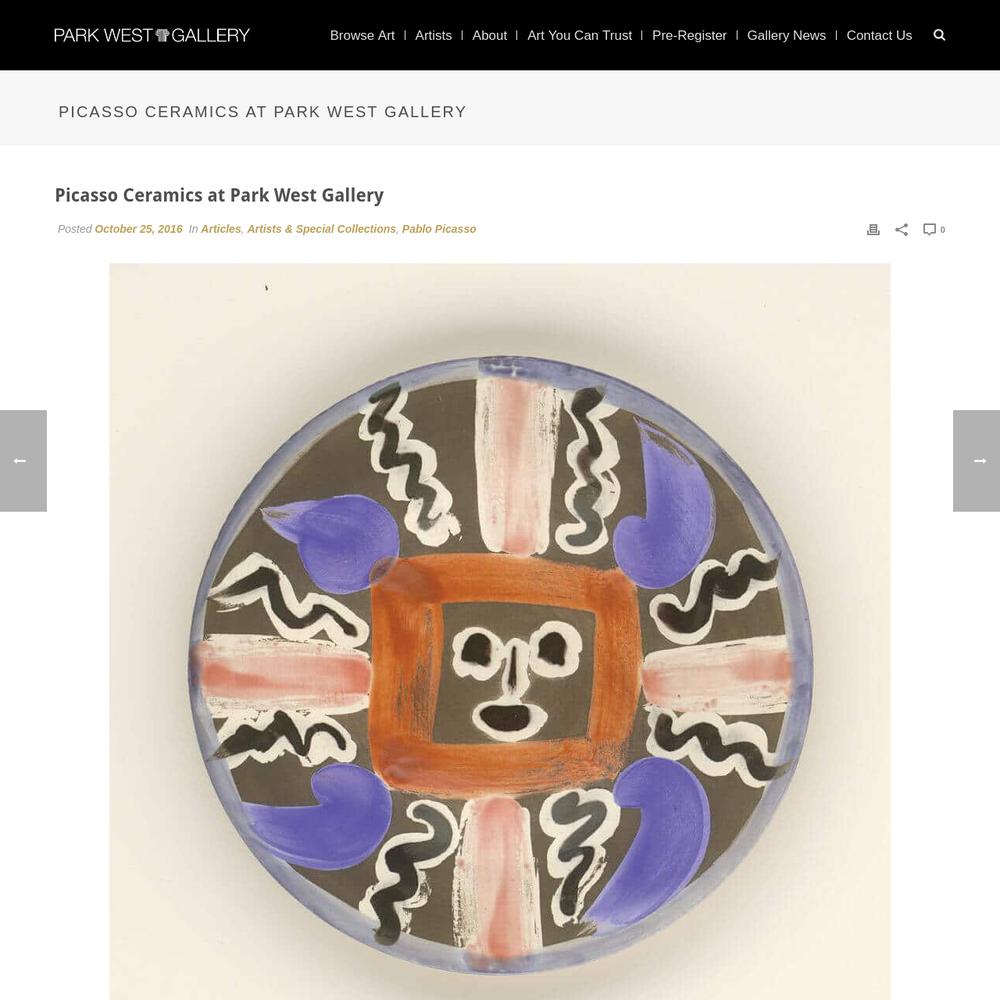The image size is (1000, 1000).
Task: Open the Pre-Register page
Action: pos(689,36)
